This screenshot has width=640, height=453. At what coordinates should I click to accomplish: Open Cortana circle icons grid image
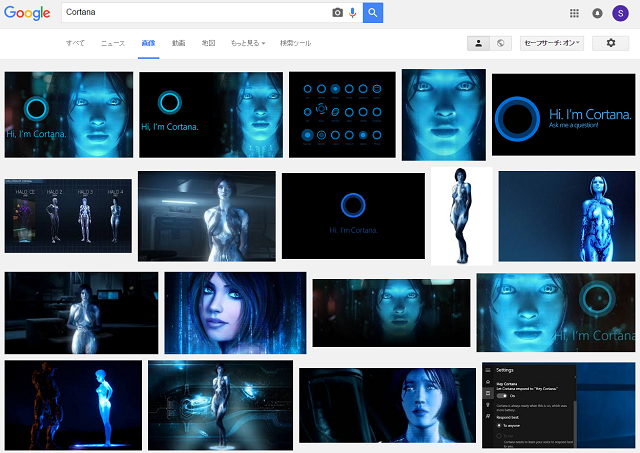342,115
